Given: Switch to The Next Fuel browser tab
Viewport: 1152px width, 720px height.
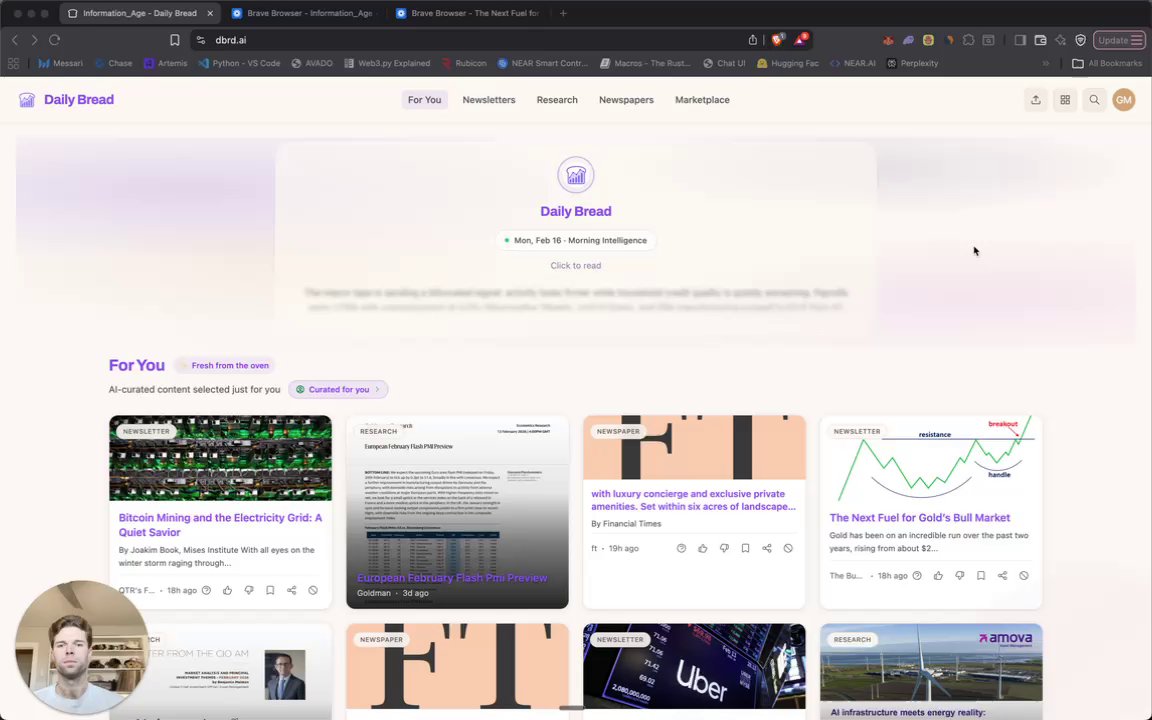Looking at the screenshot, I should 470,13.
